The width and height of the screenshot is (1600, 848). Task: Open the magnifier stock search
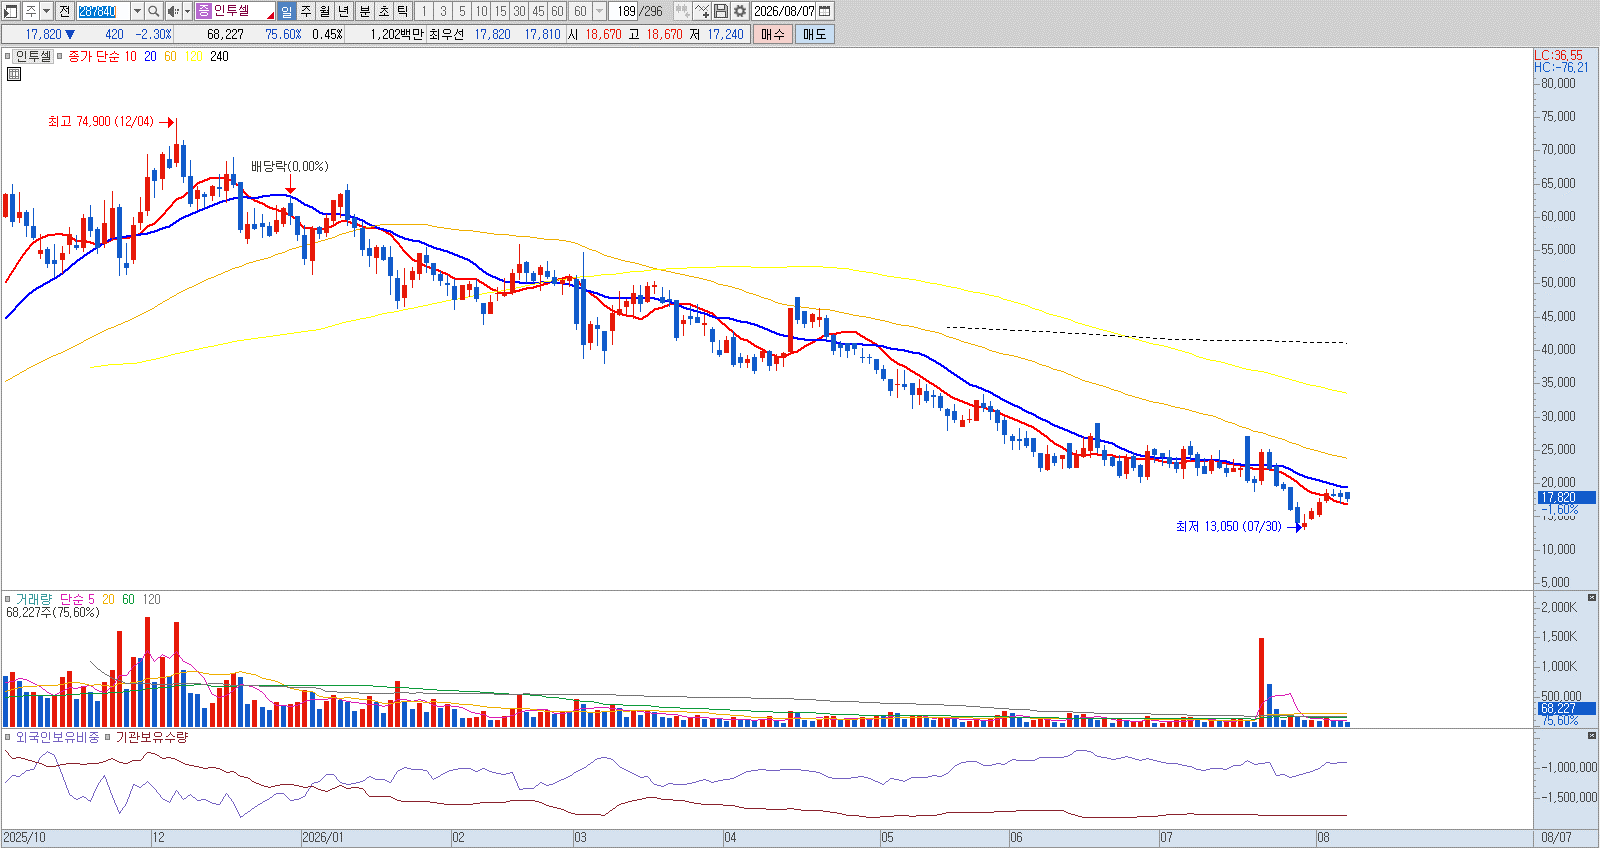[x=154, y=11]
